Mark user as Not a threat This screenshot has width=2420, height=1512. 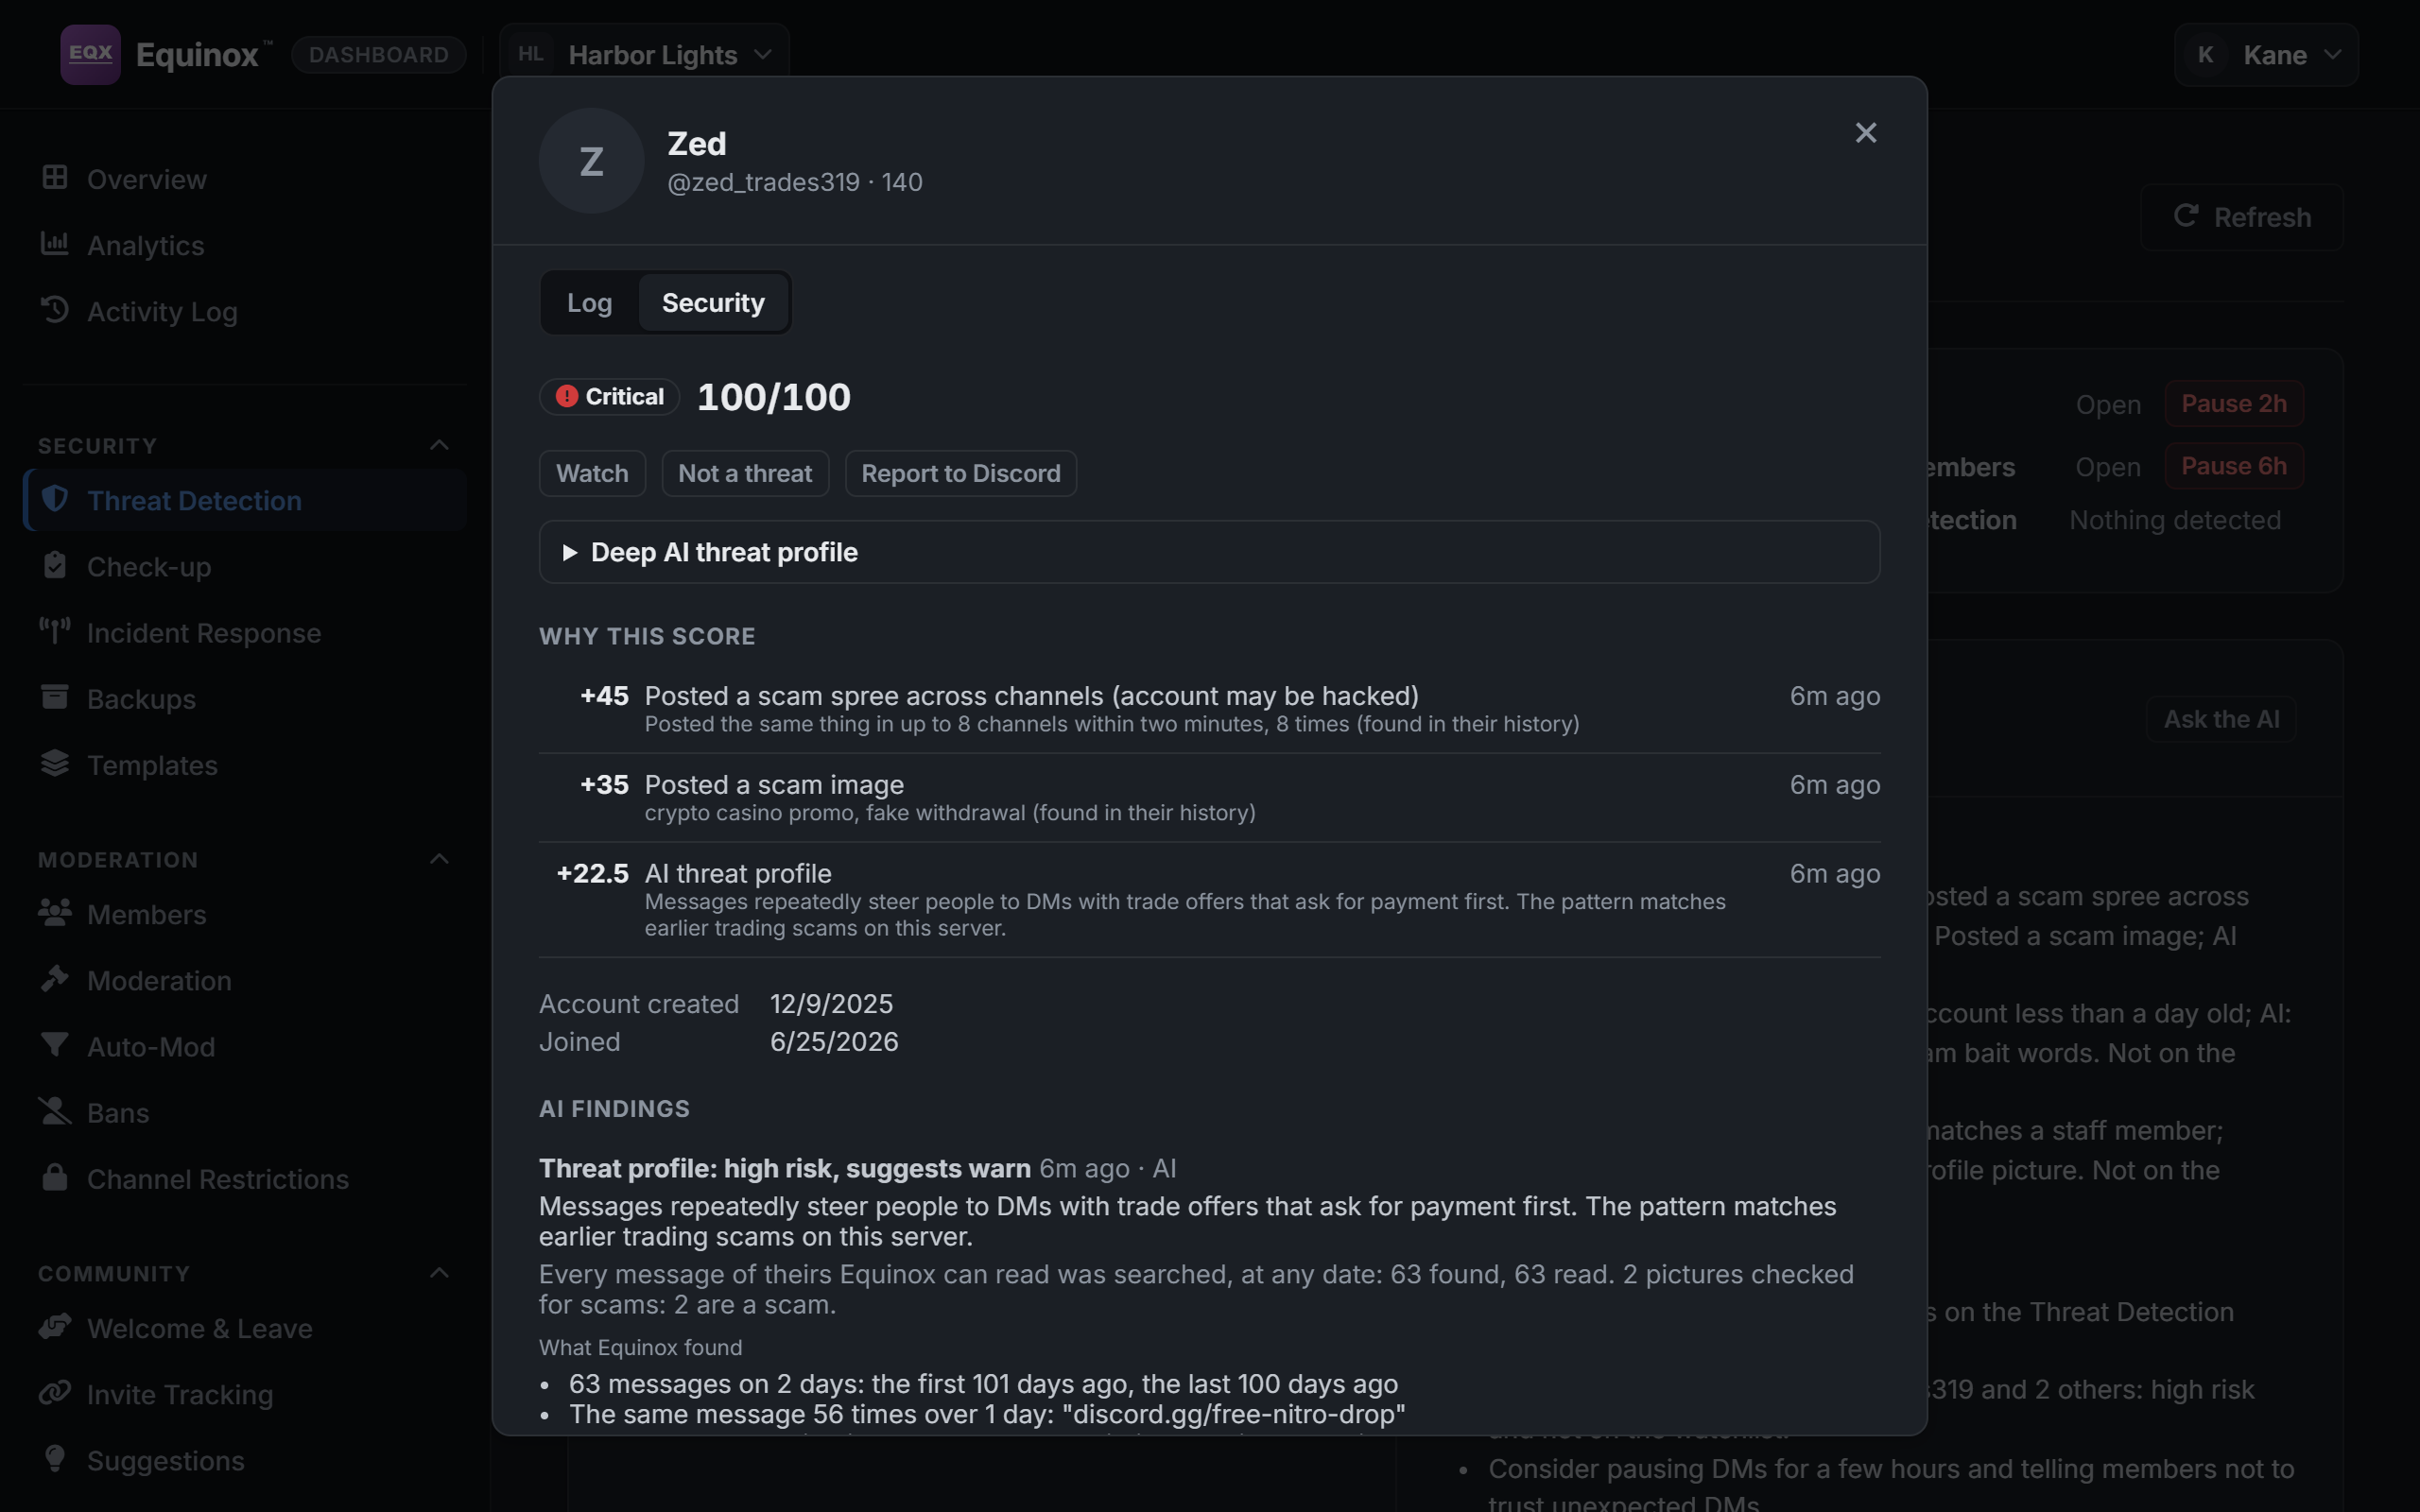(745, 473)
